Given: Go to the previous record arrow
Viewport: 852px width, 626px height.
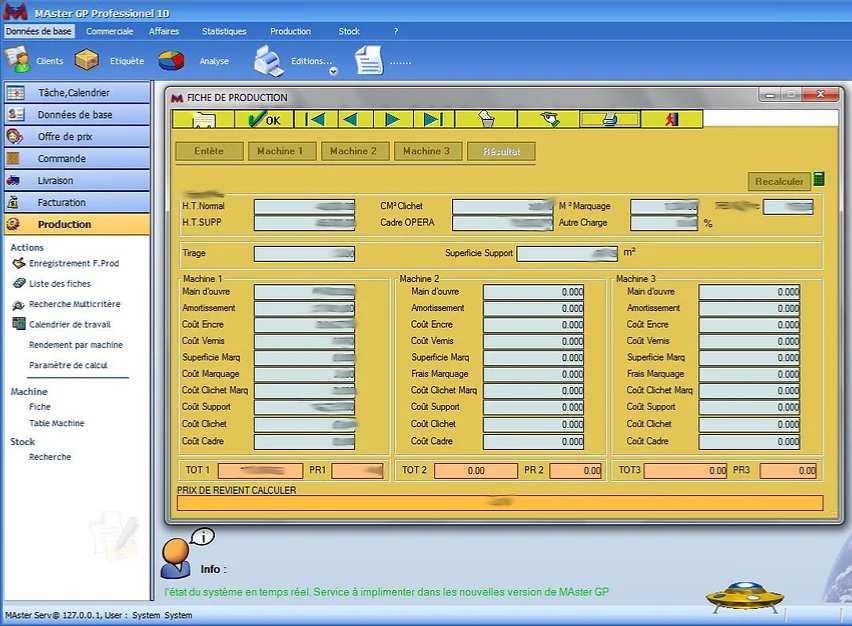Looking at the screenshot, I should [351, 119].
